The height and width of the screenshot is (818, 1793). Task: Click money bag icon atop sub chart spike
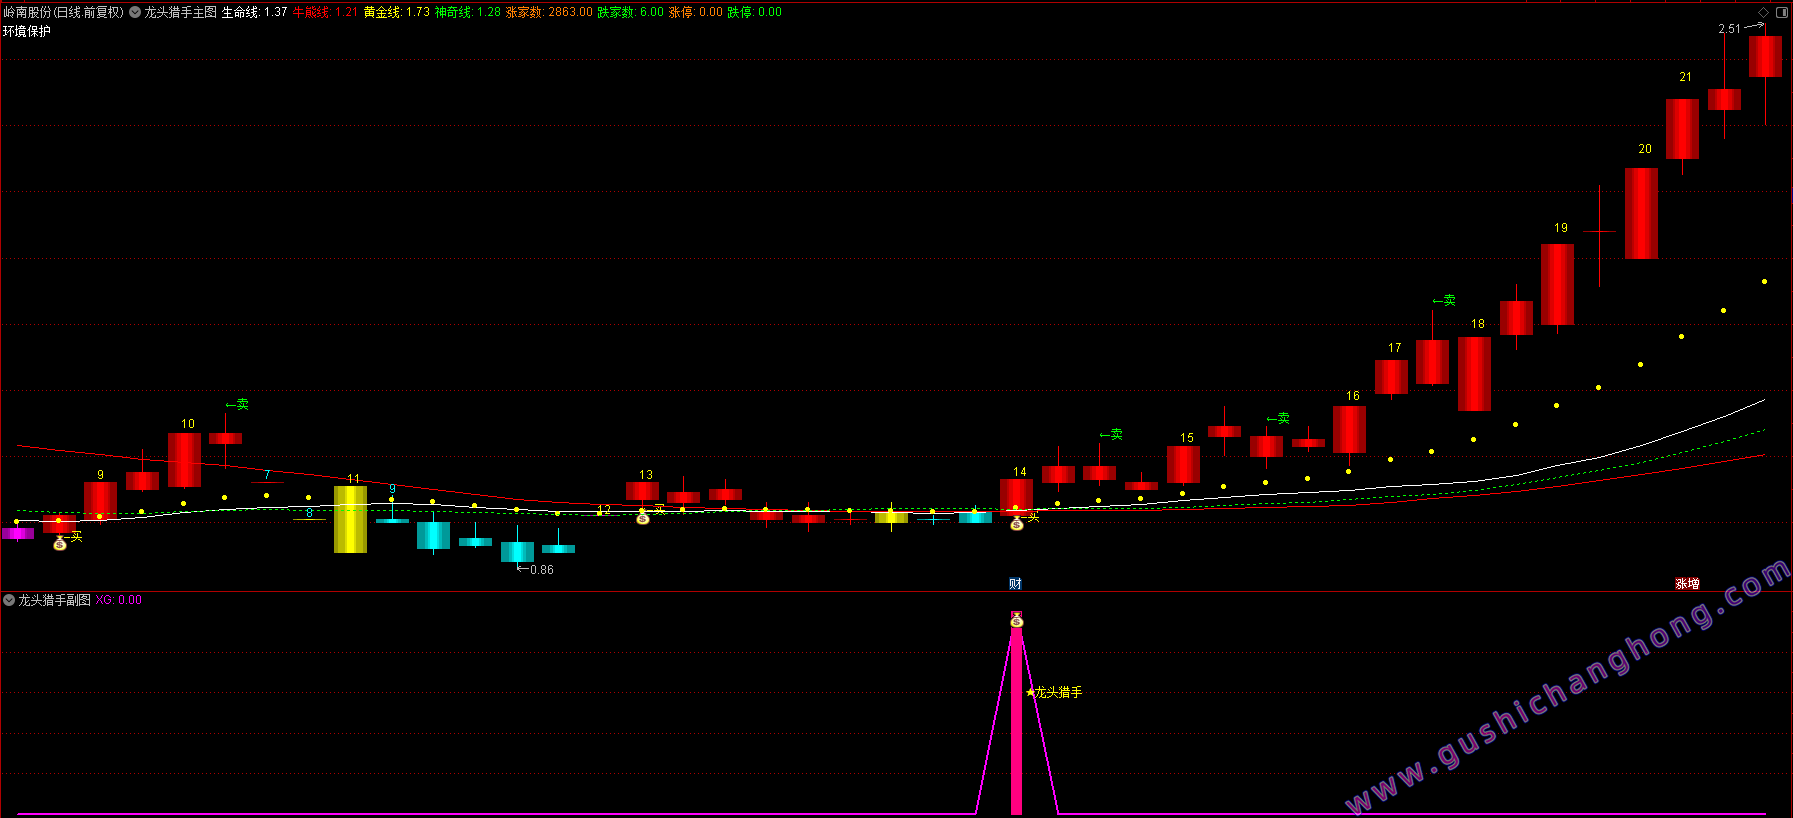click(x=1017, y=620)
